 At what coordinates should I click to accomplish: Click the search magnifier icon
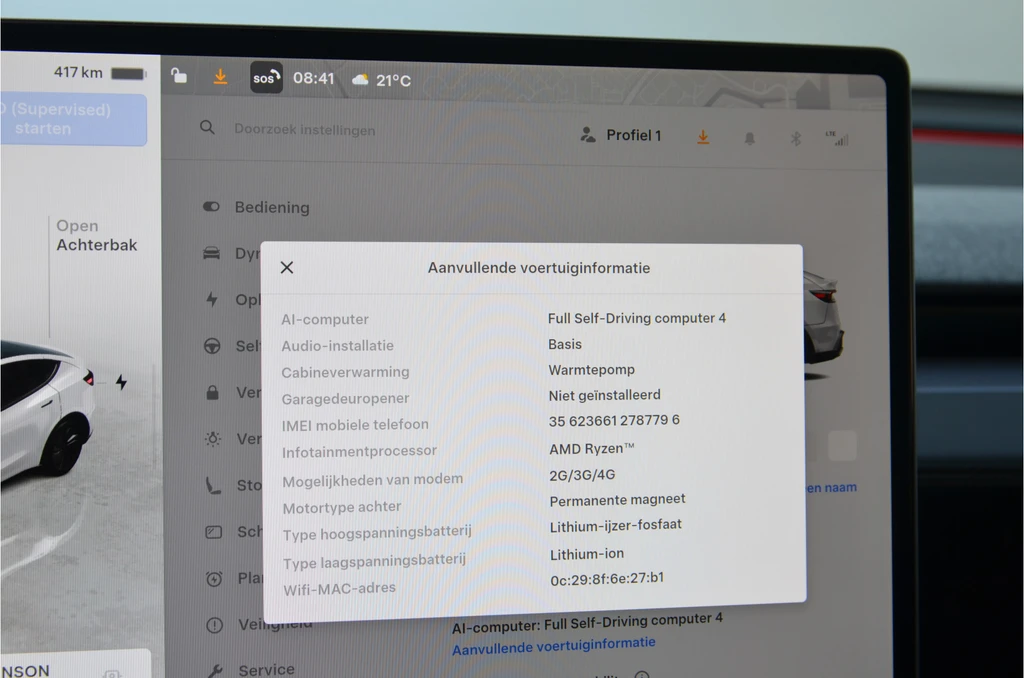[x=207, y=127]
